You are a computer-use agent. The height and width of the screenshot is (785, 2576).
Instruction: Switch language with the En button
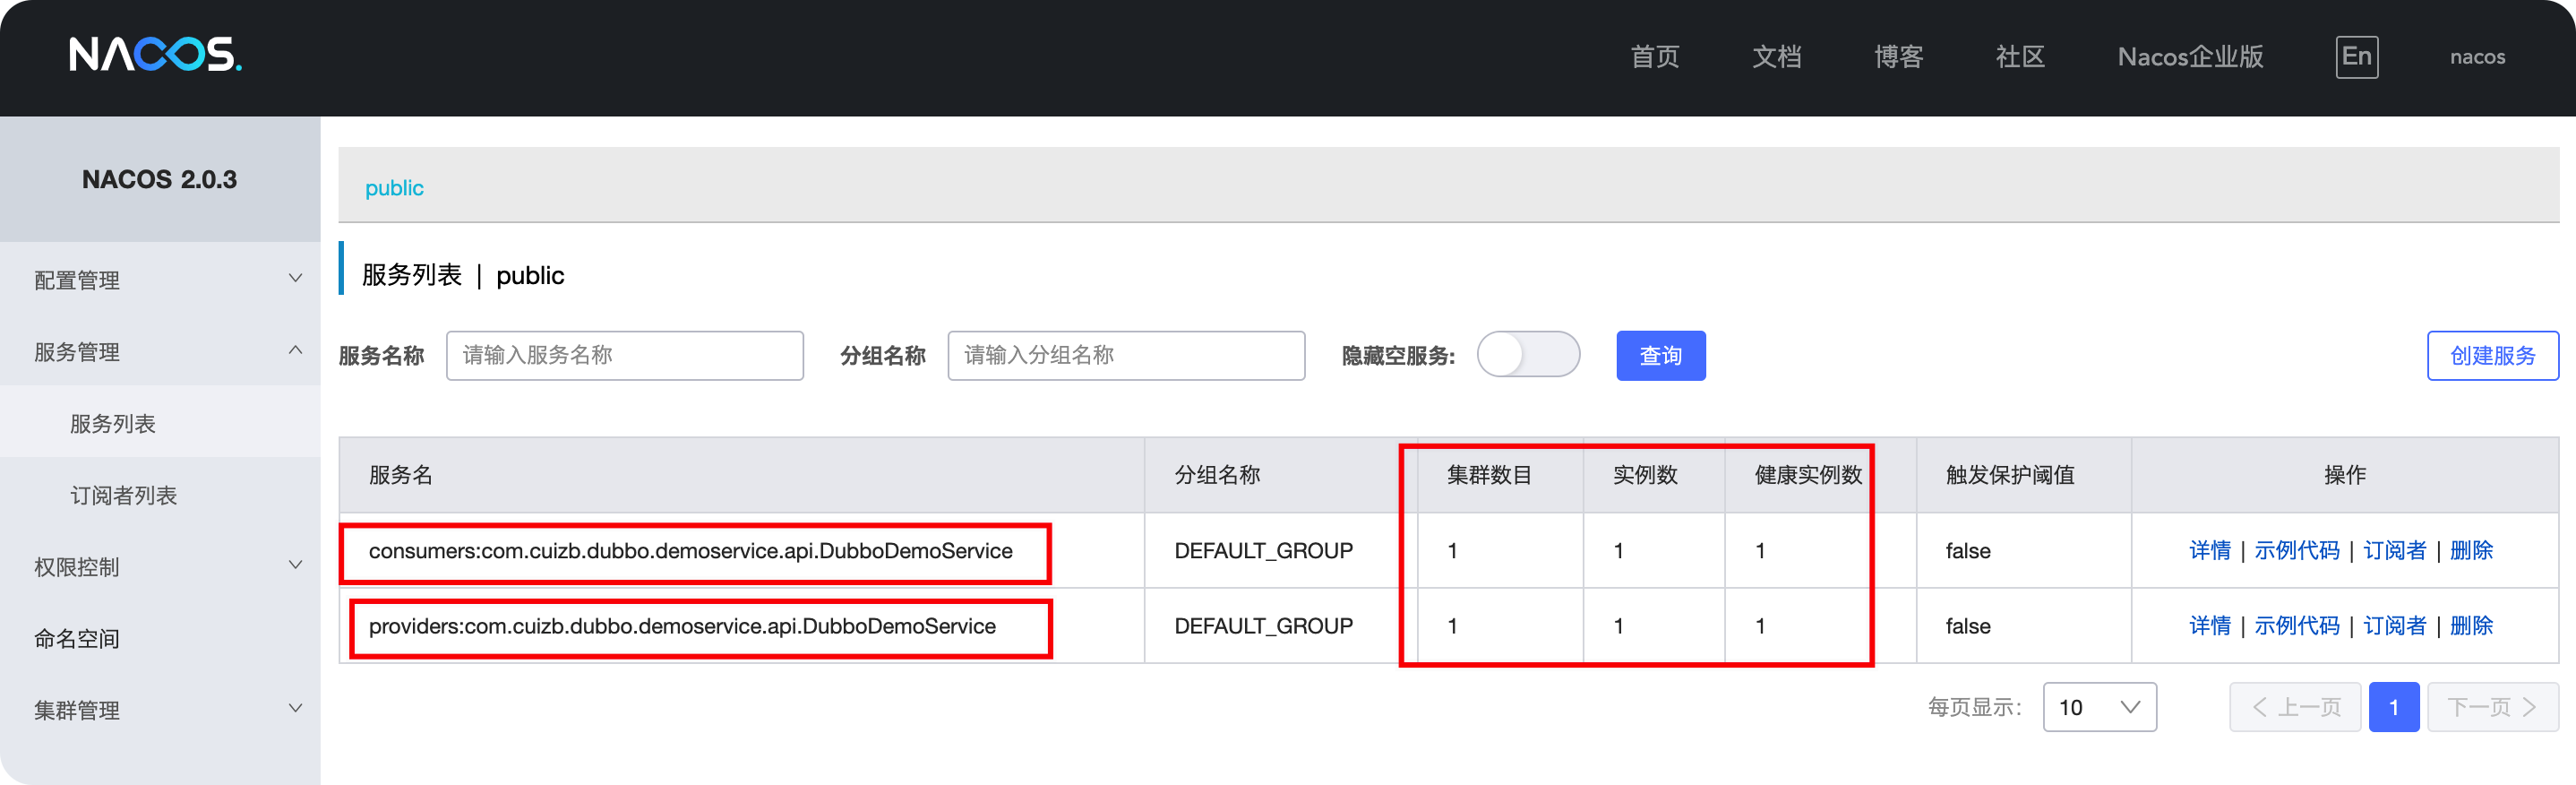(2356, 56)
